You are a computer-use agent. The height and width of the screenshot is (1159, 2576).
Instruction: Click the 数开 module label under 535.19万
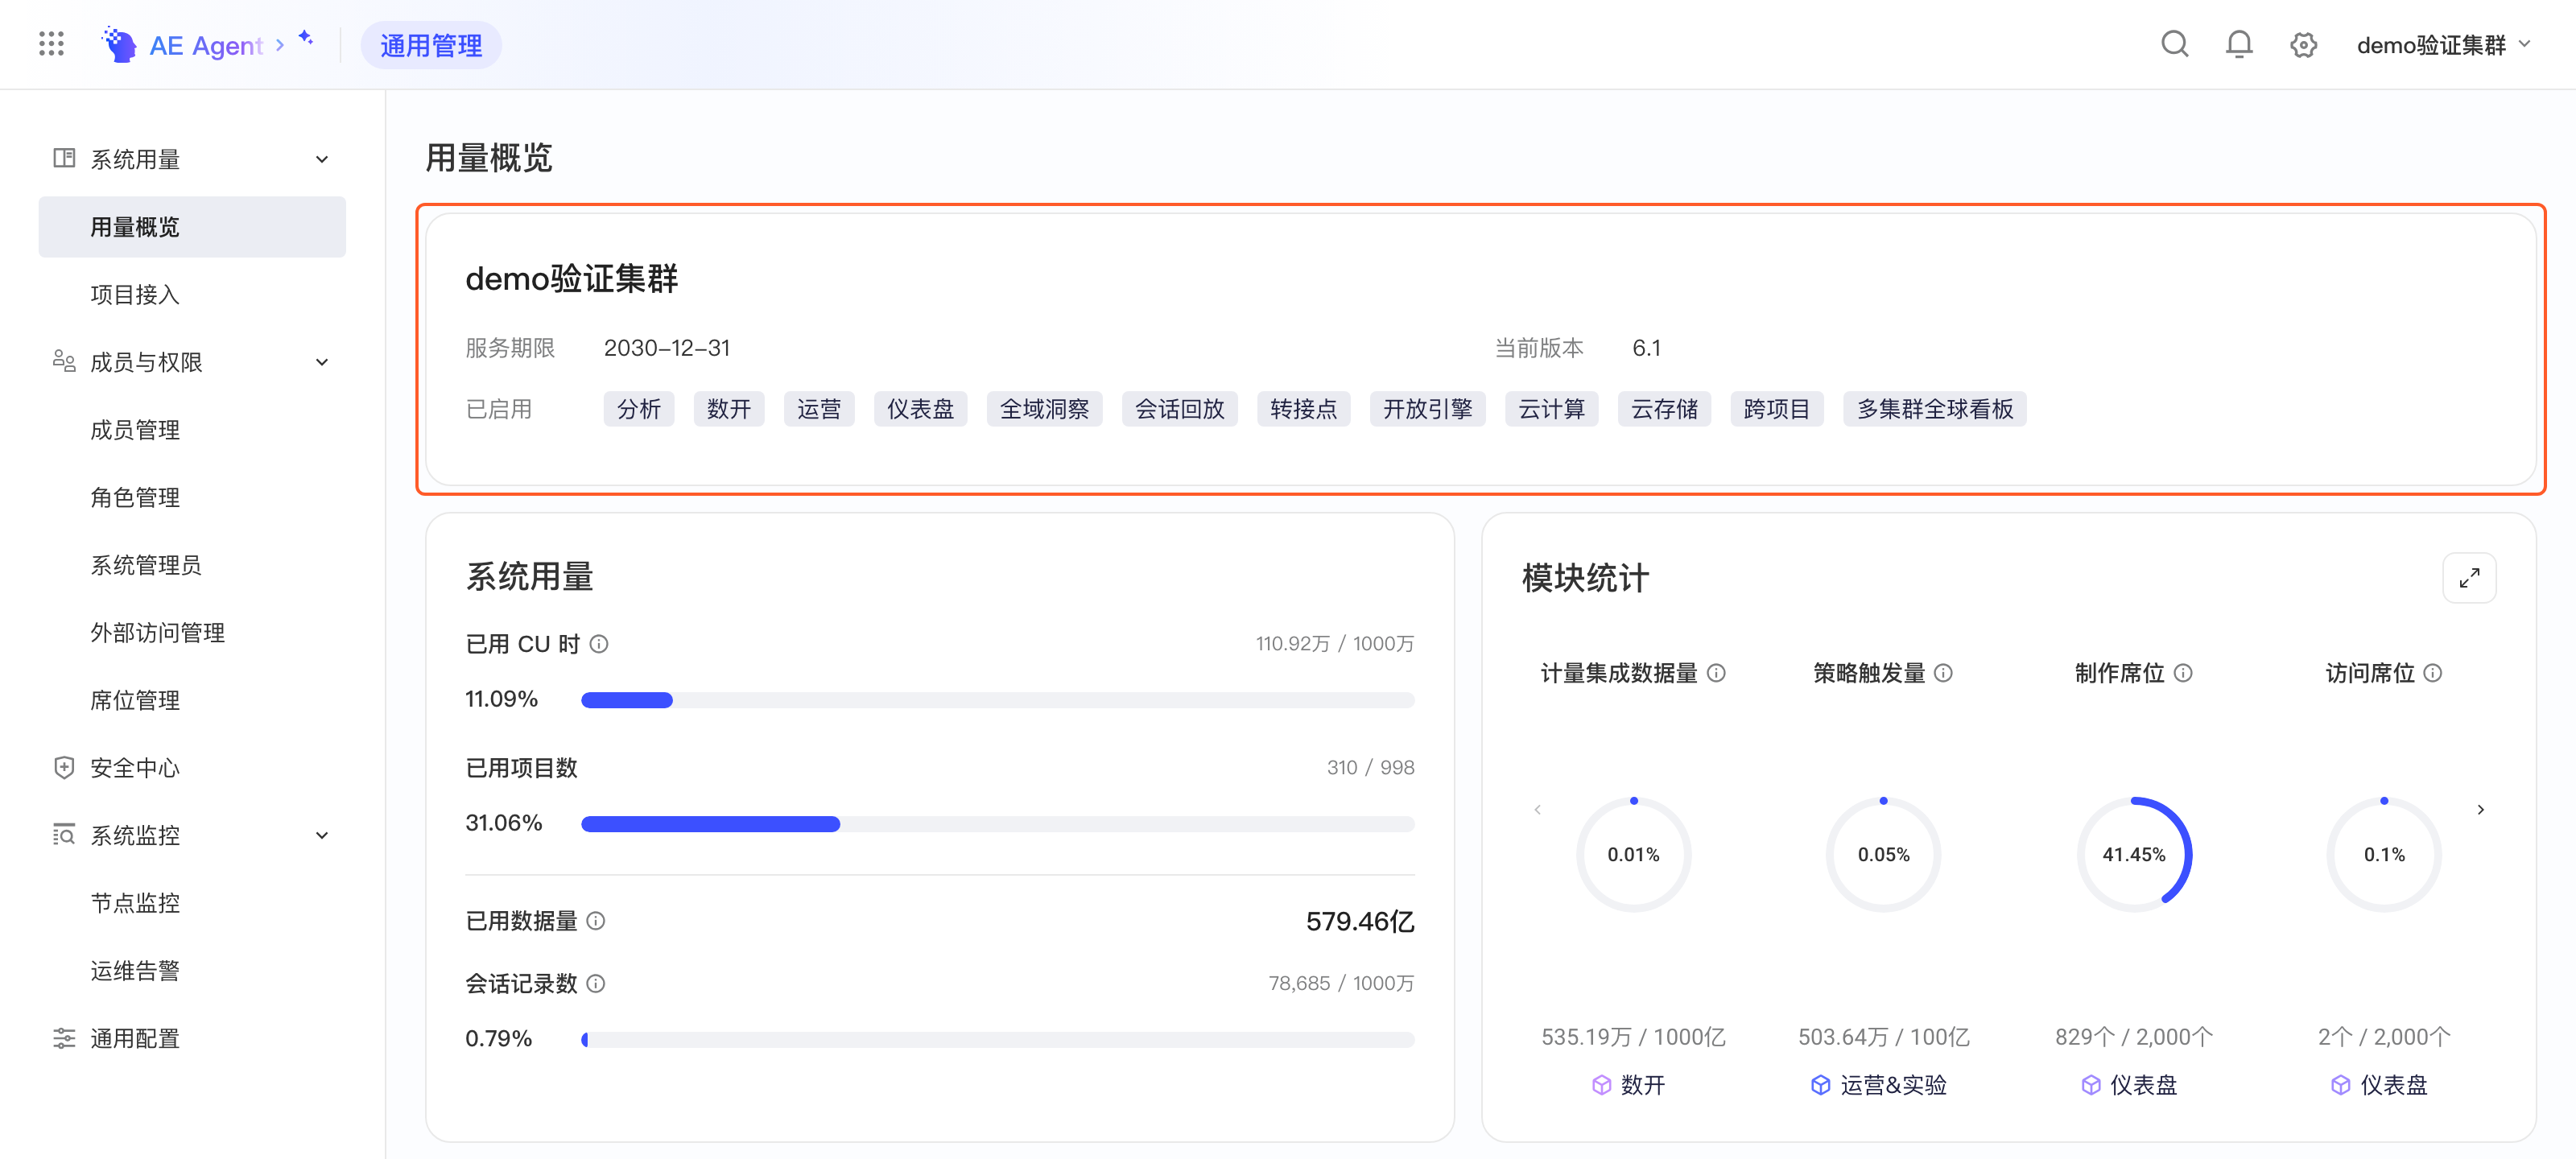pos(1629,1085)
